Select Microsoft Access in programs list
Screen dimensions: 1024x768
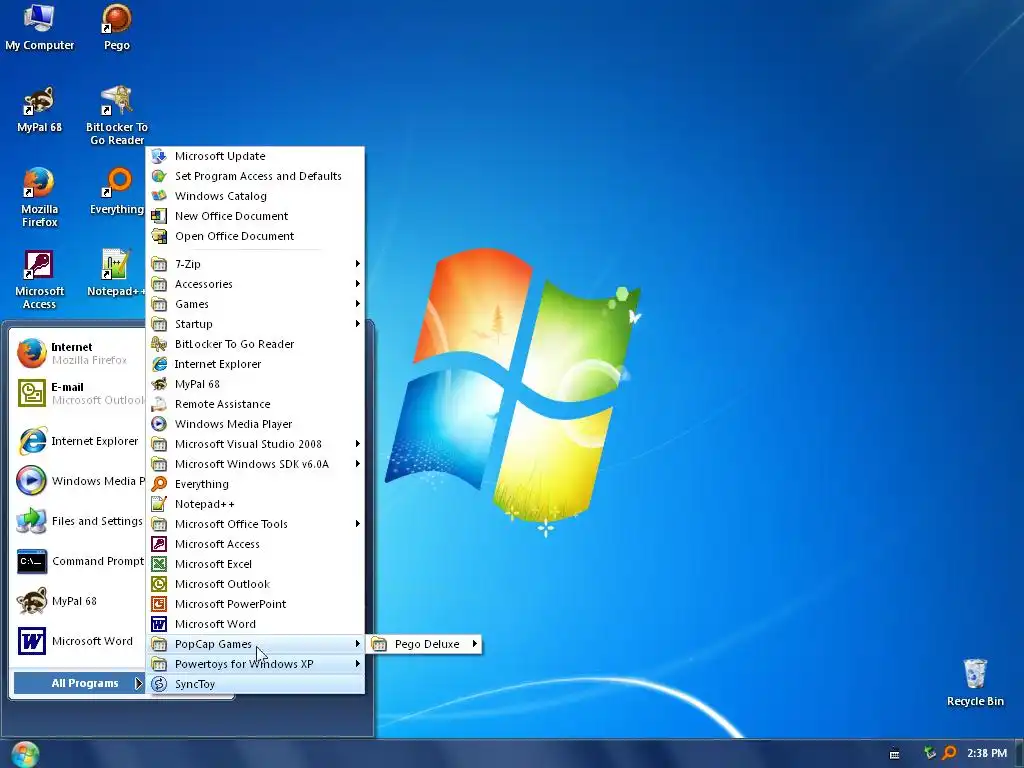[255, 543]
